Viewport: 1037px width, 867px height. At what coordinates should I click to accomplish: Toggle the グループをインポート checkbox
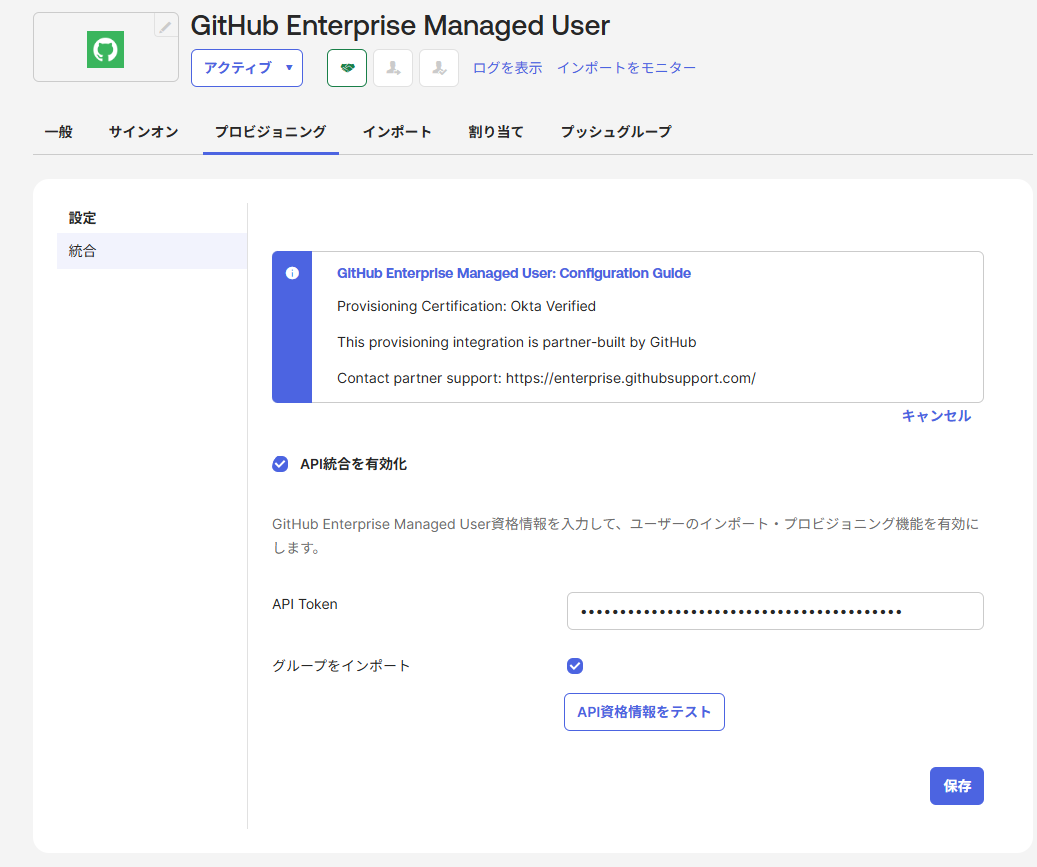(575, 665)
